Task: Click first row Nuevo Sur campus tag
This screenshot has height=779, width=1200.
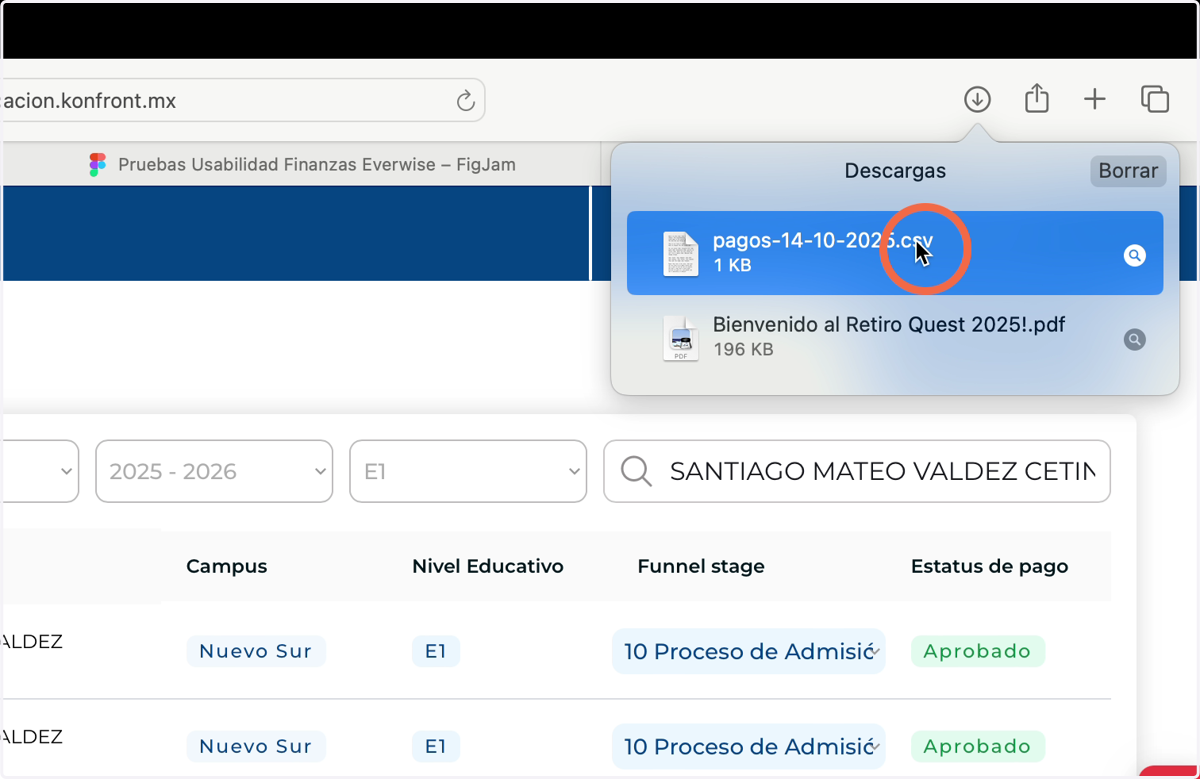Action: point(256,651)
